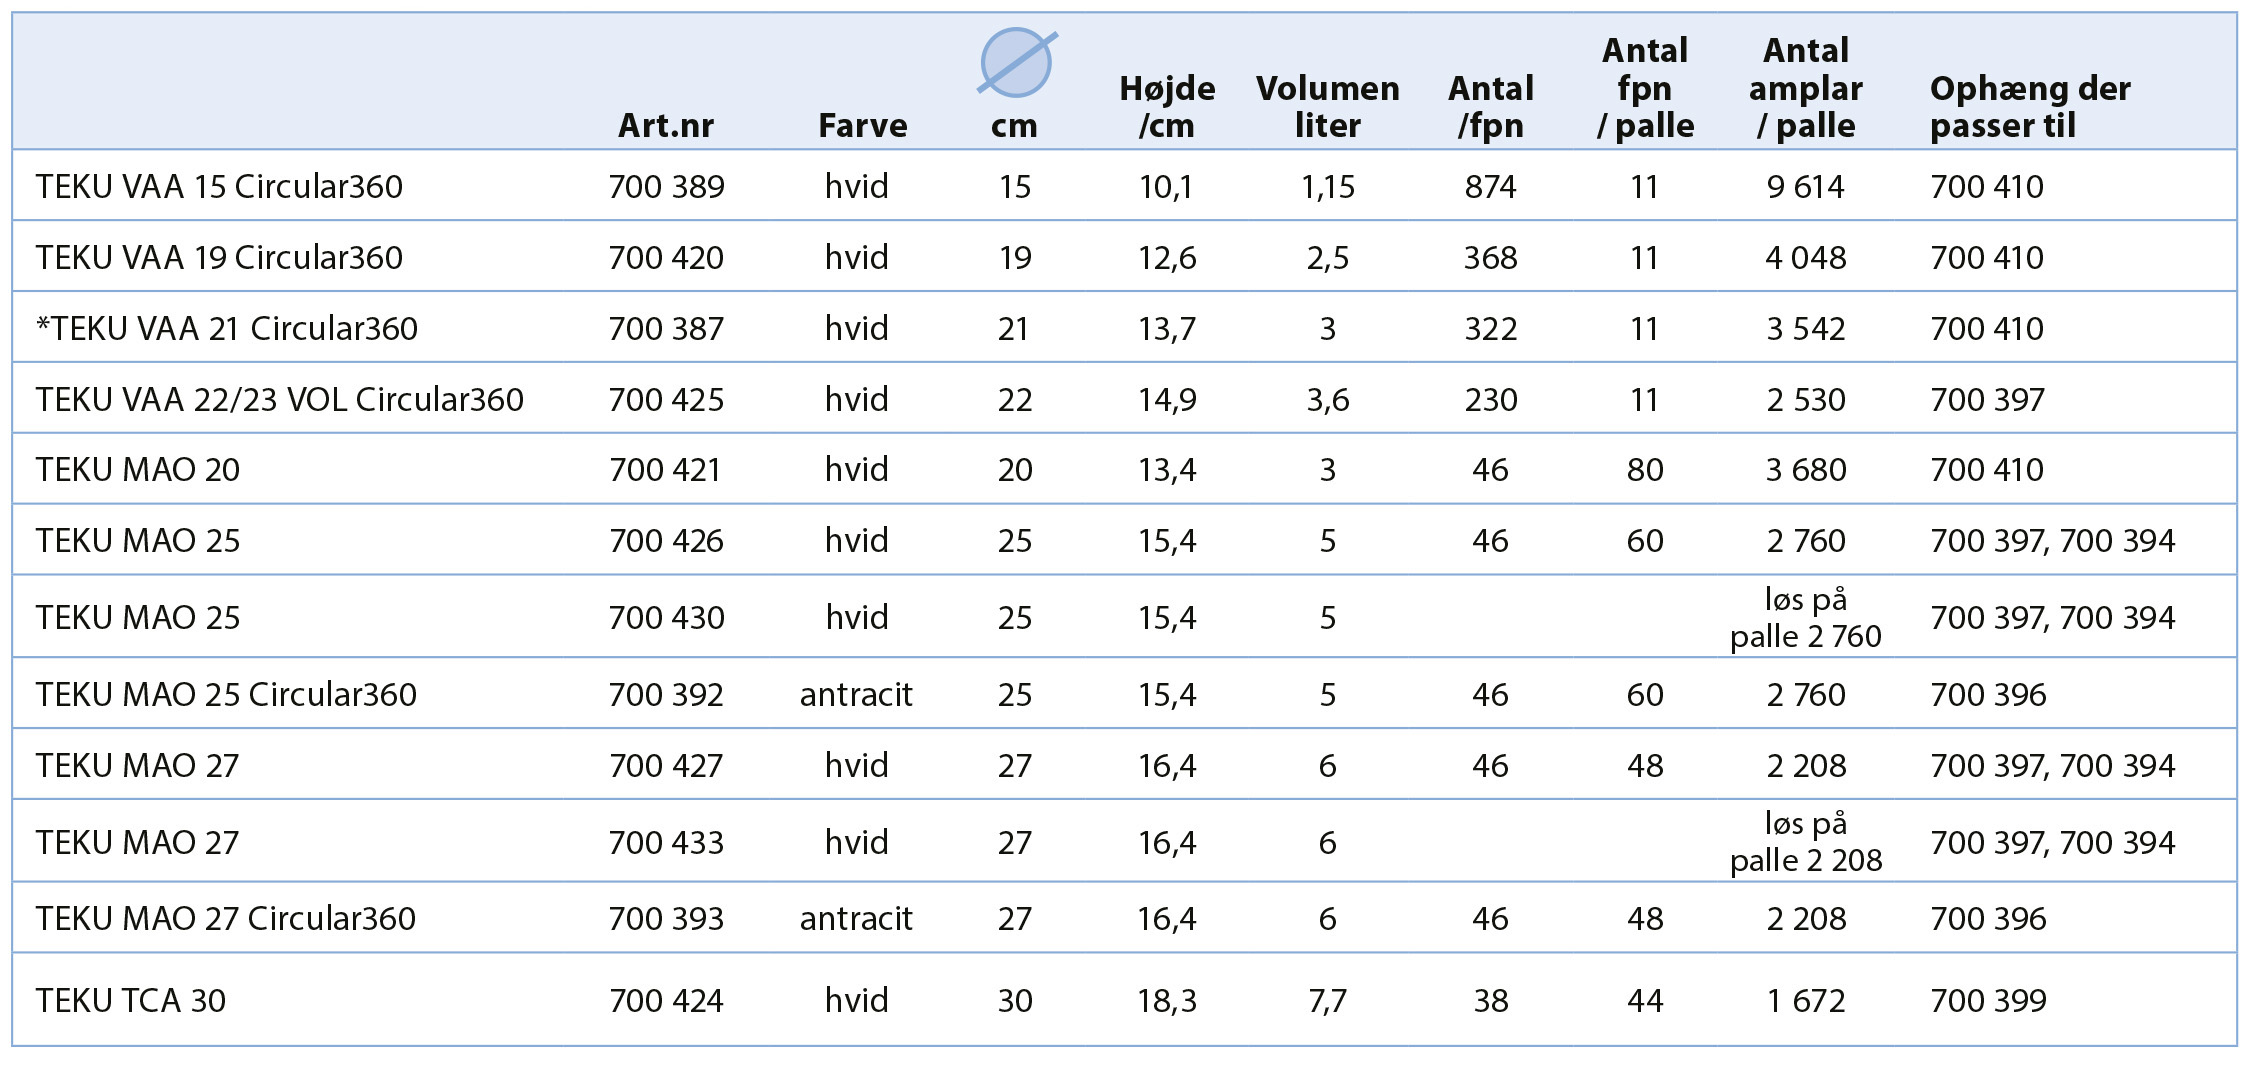Click the diameter symbol in the header
The height and width of the screenshot is (1066, 2255).
pyautogui.click(x=1016, y=62)
